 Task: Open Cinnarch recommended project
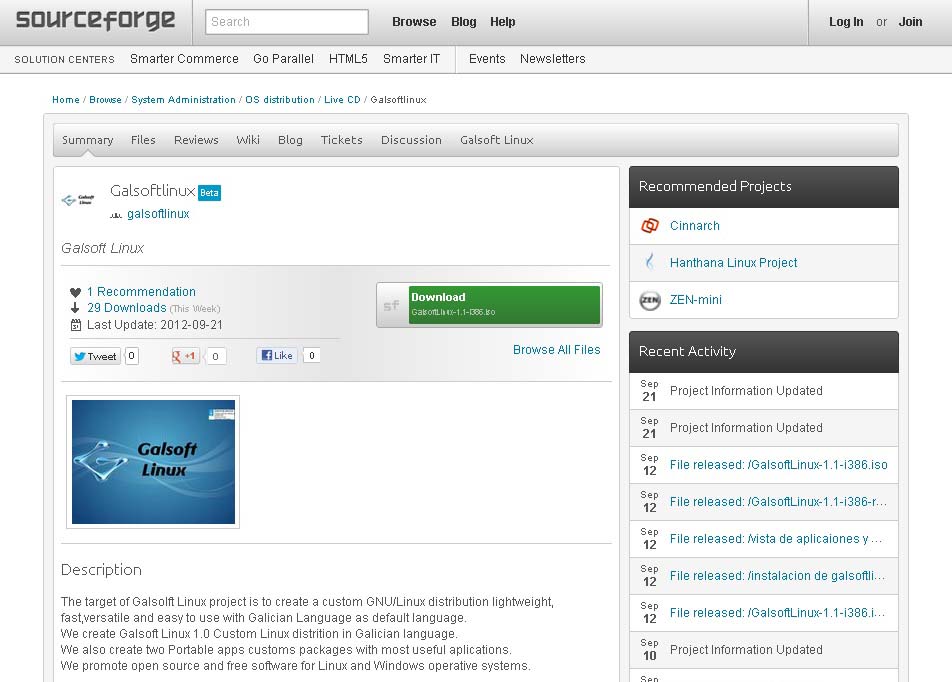(x=695, y=226)
